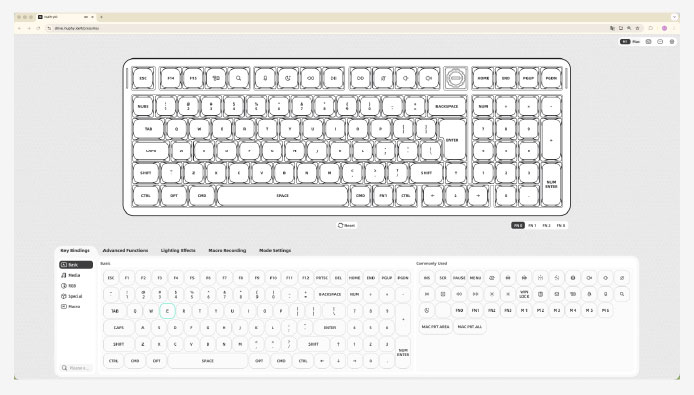The width and height of the screenshot is (694, 395).
Task: Select the SPACE bar on keyboard diagram
Action: [x=282, y=195]
